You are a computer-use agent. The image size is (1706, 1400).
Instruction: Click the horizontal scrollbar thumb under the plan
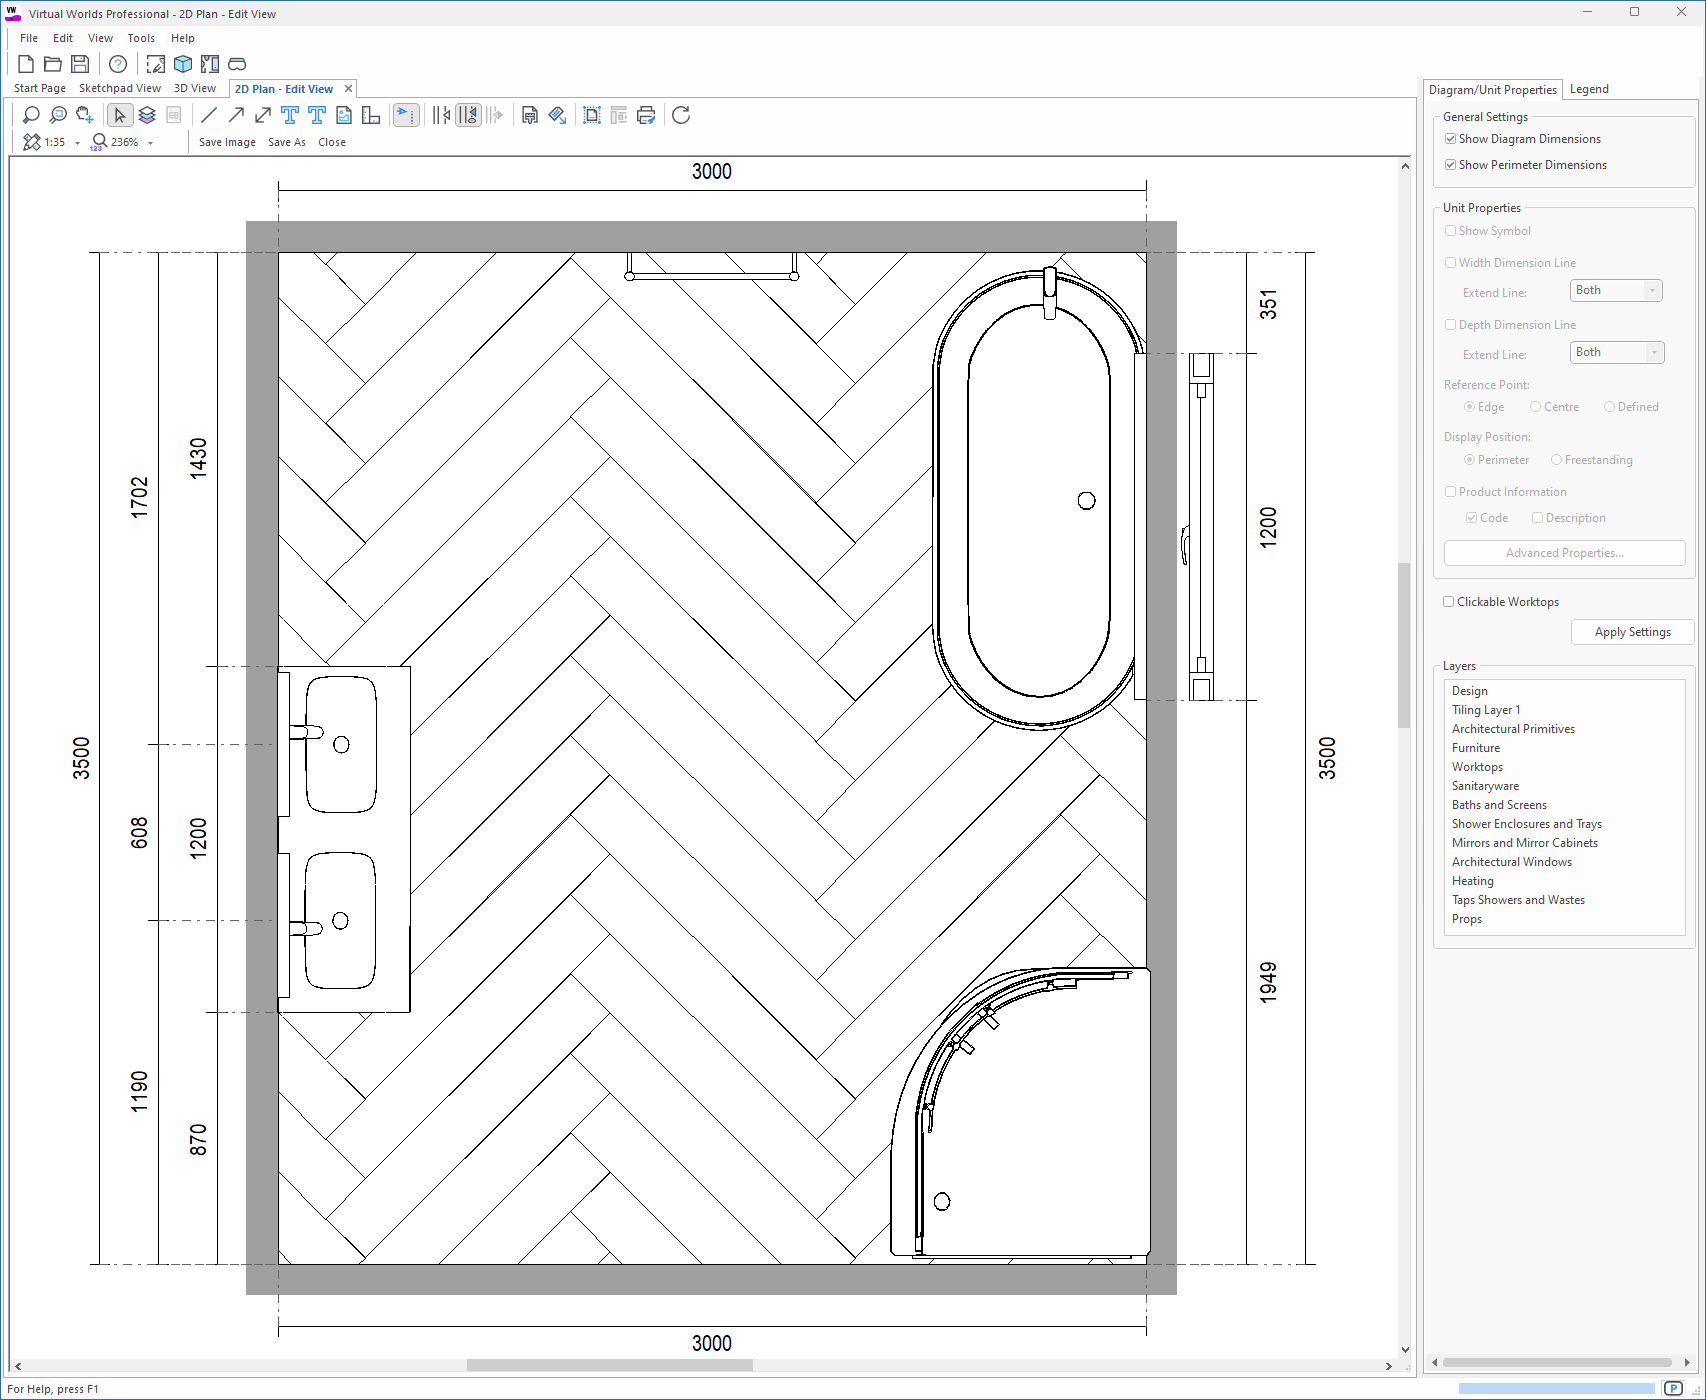click(x=609, y=1365)
